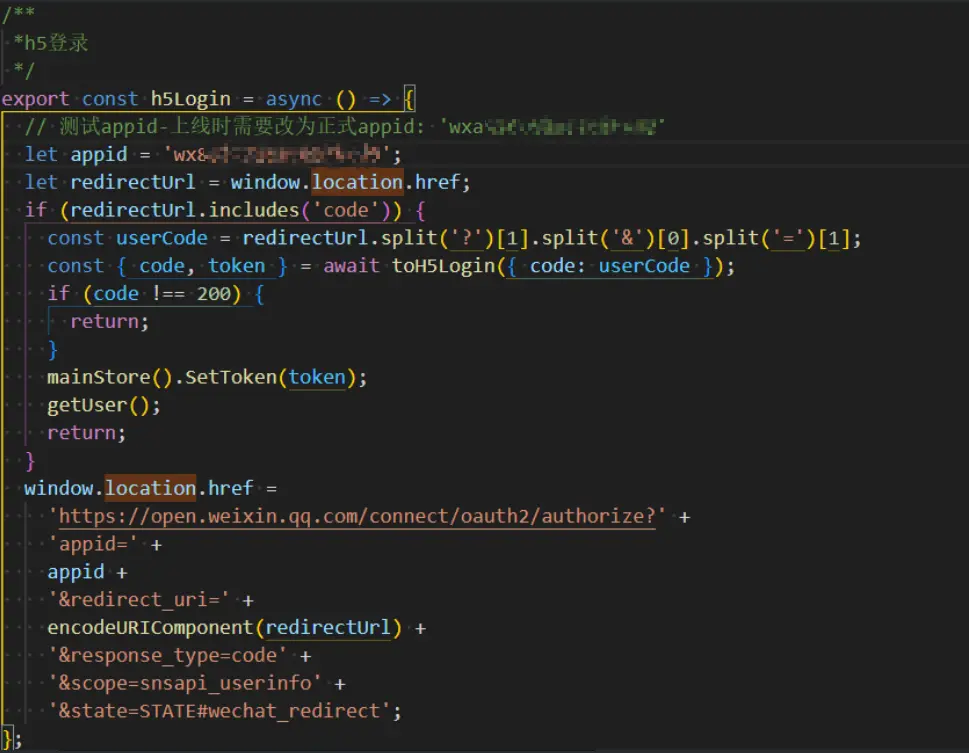
Task: Click 'appid' in the let appid declaration
Action: pyautogui.click(x=99, y=155)
